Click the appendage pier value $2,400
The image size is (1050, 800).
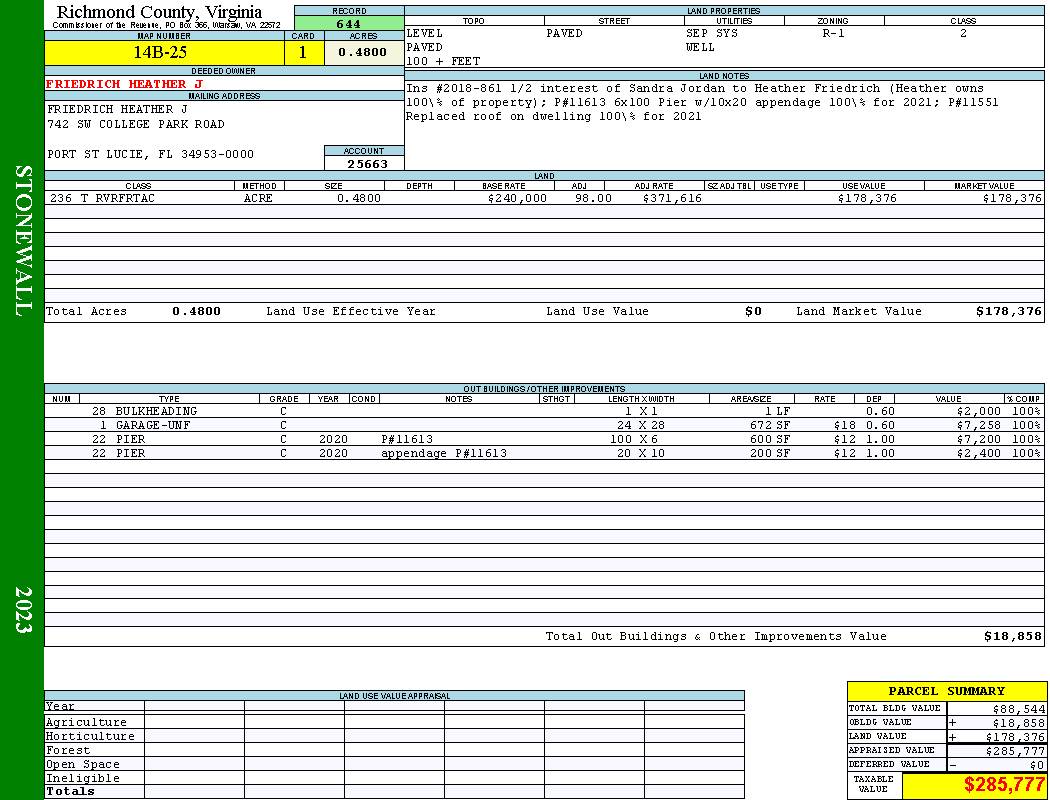[x=978, y=453]
